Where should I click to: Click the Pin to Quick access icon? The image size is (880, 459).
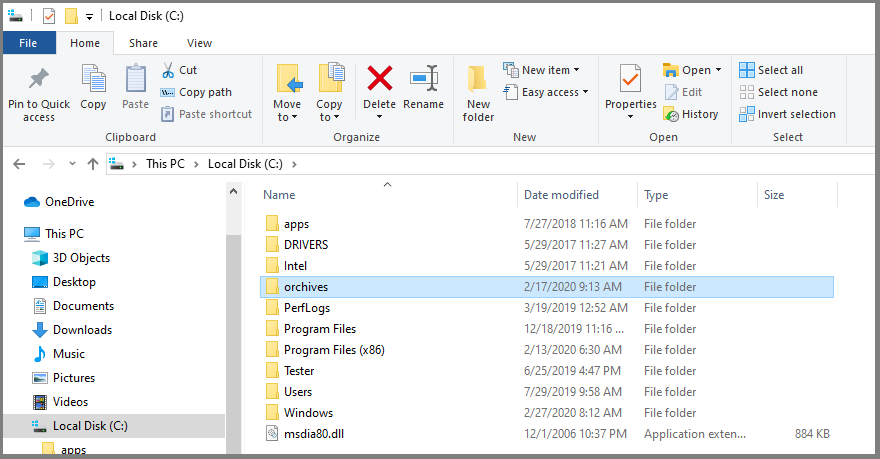point(38,80)
